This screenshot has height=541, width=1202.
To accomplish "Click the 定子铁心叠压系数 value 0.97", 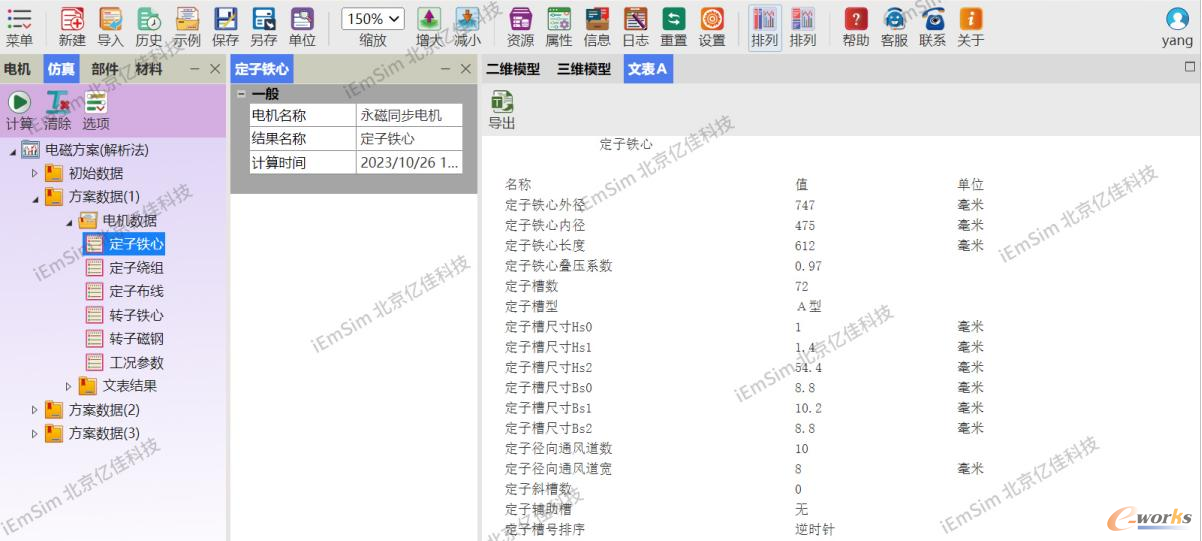I will [x=808, y=266].
